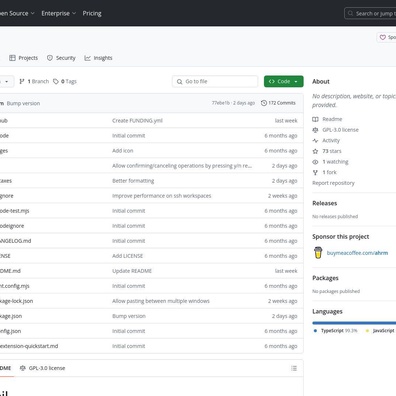Open the extension-quickstart.md file
396x396 pixels.
(29, 346)
